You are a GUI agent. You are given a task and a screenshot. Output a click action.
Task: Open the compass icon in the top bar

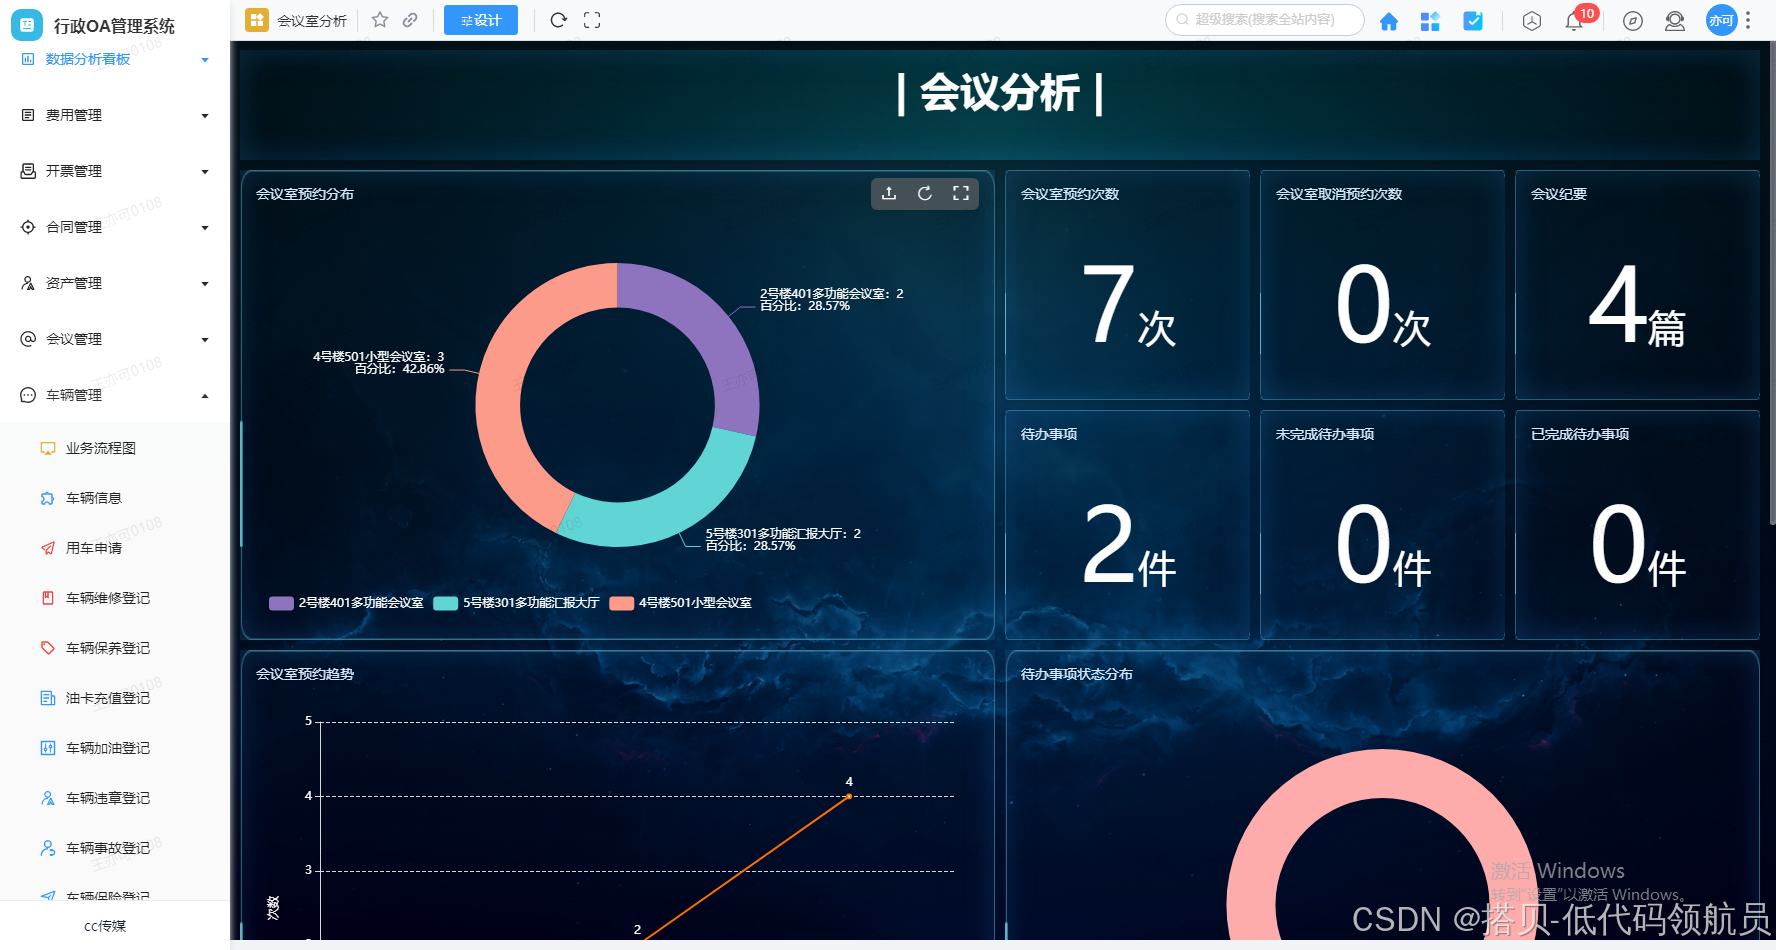pyautogui.click(x=1633, y=21)
